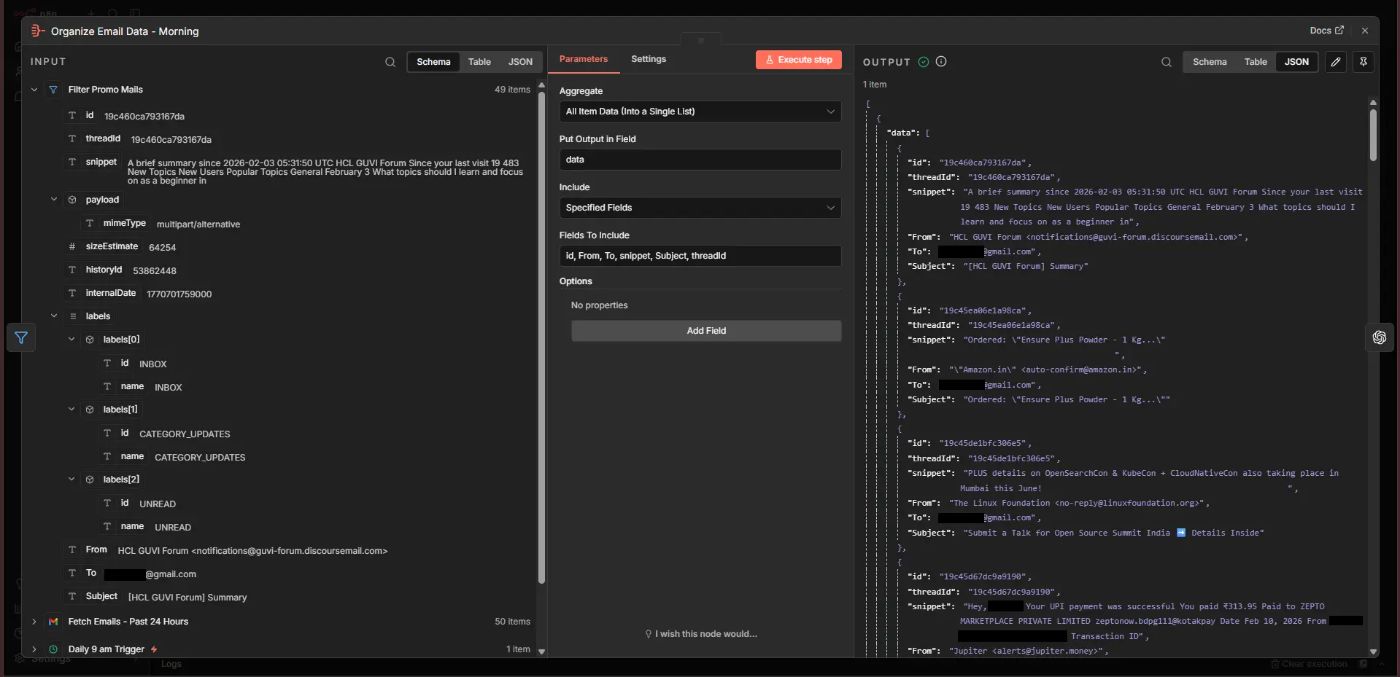1400x677 pixels.
Task: Select the Parameters tab
Action: (583, 59)
